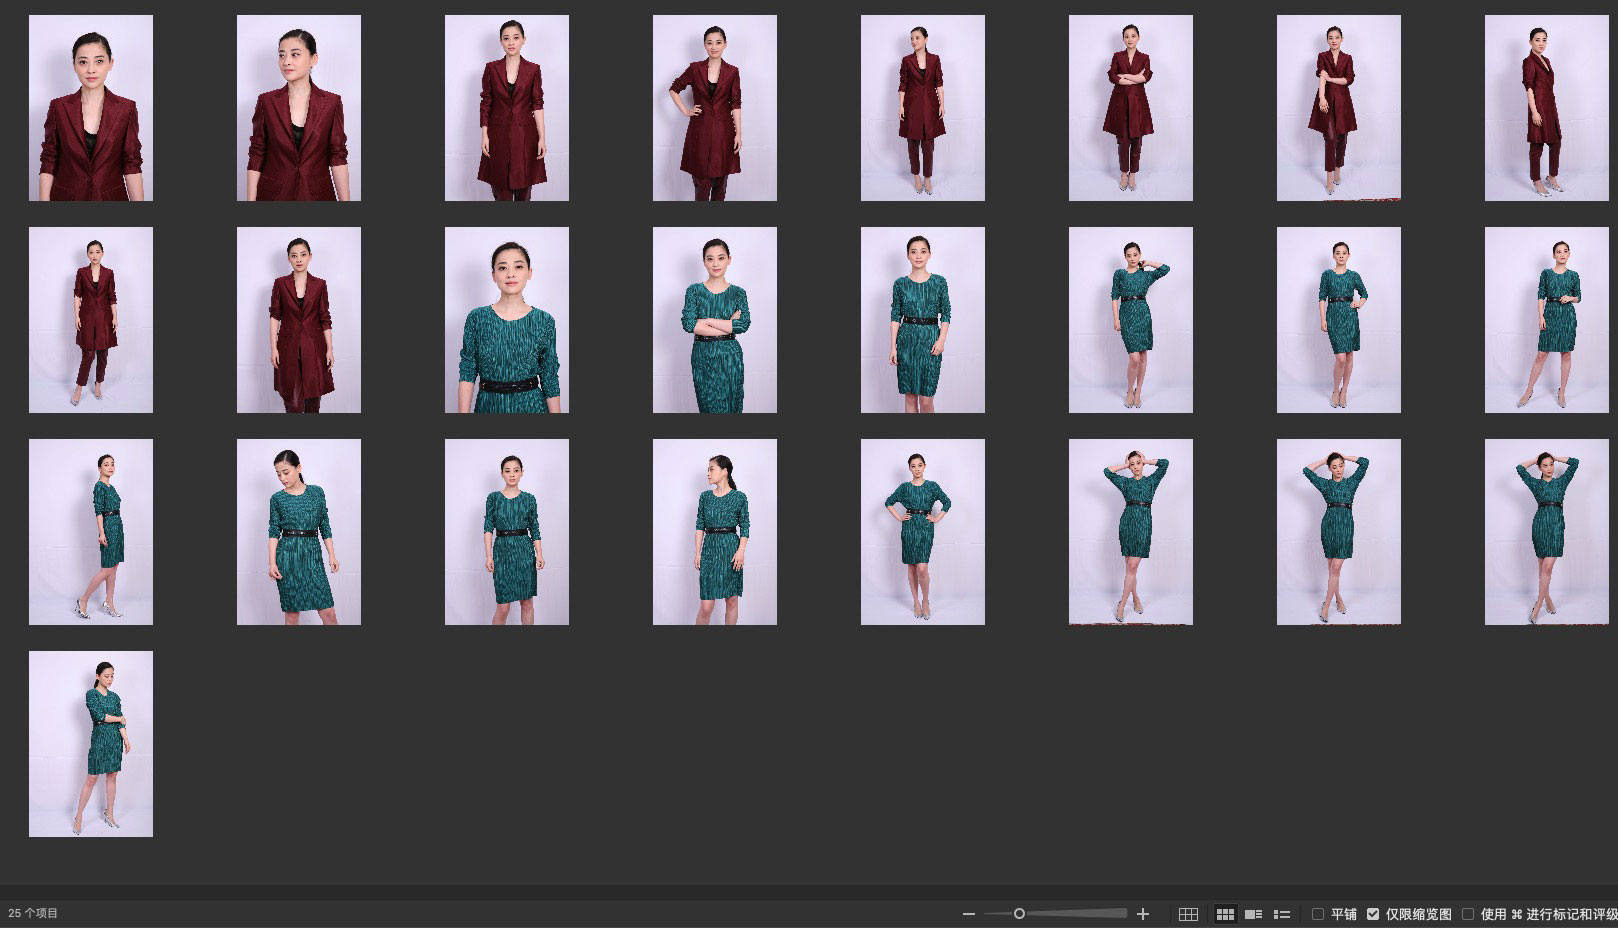Select the thumbnail grid view icon
The height and width of the screenshot is (928, 1618).
point(1225,914)
